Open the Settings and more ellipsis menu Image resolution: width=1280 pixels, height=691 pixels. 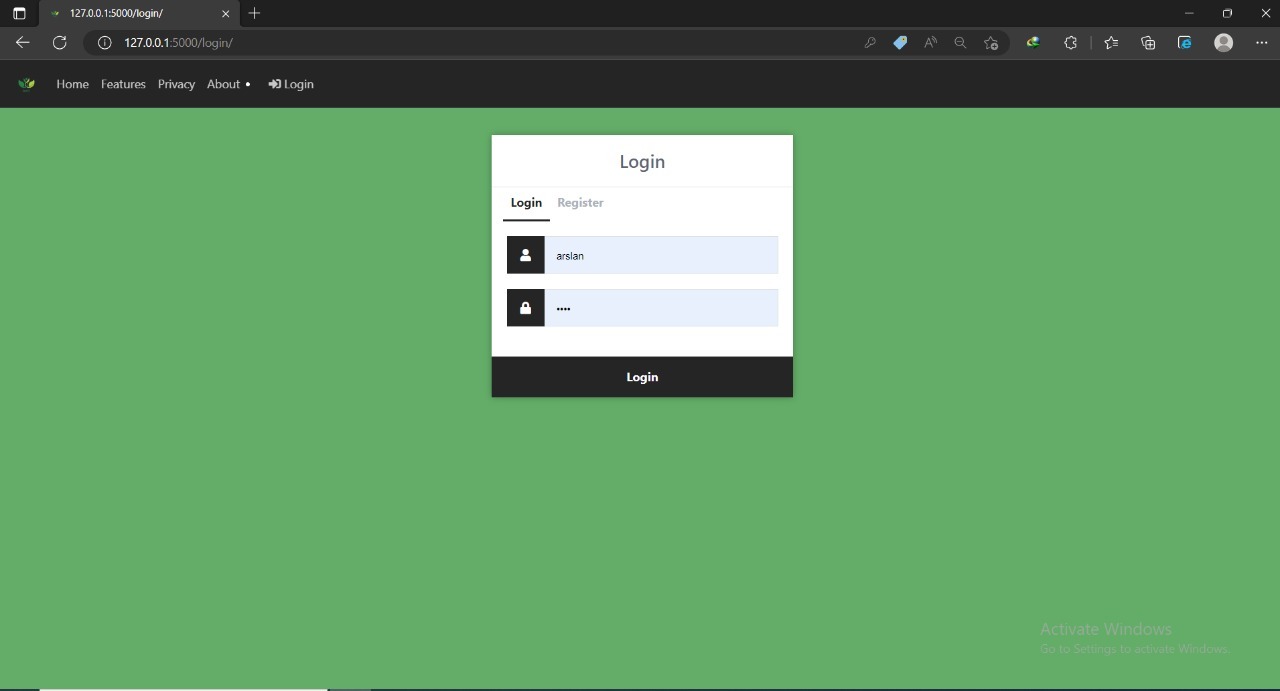pos(1261,43)
